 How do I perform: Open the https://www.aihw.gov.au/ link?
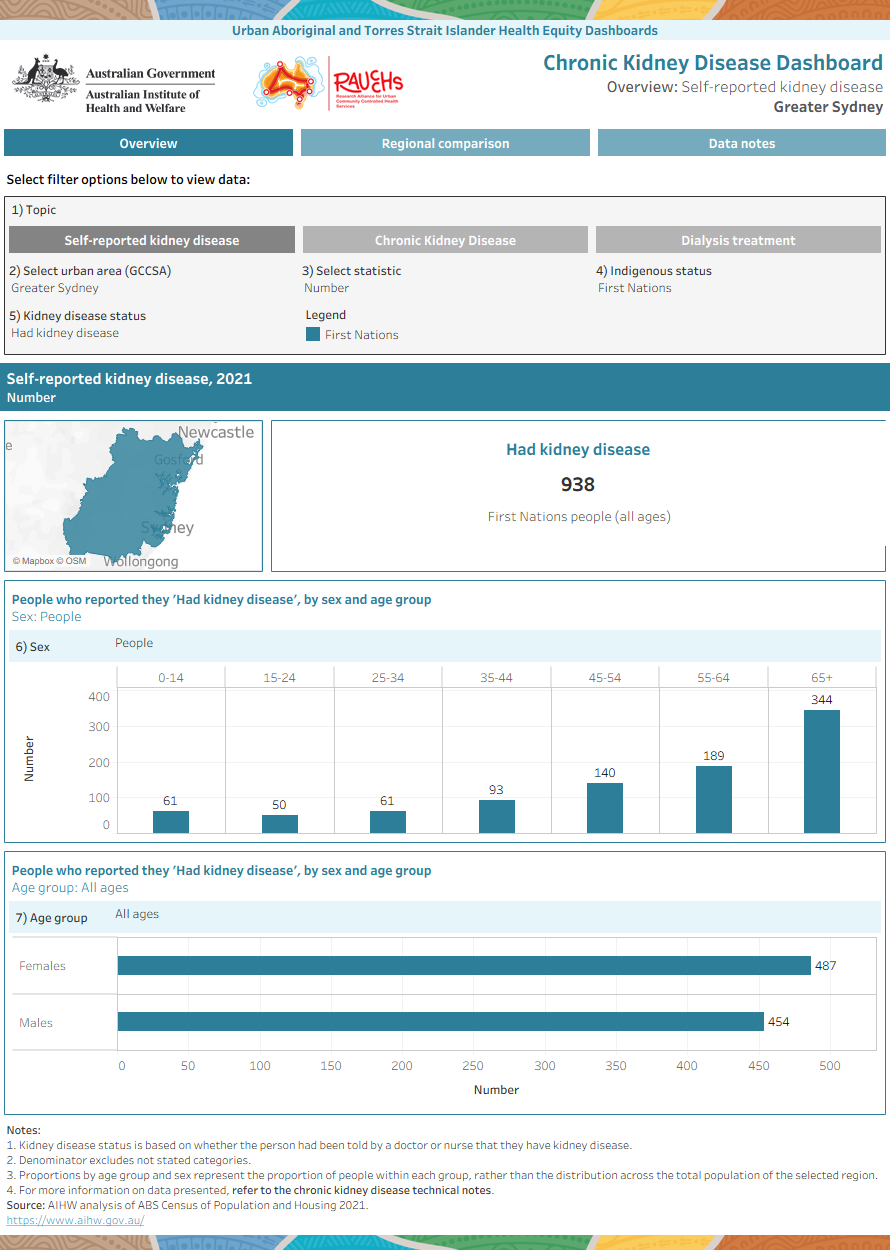tap(75, 1220)
